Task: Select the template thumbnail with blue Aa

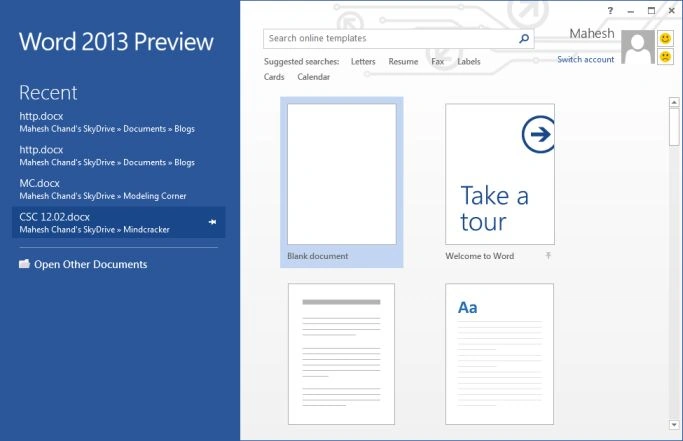Action: point(500,354)
